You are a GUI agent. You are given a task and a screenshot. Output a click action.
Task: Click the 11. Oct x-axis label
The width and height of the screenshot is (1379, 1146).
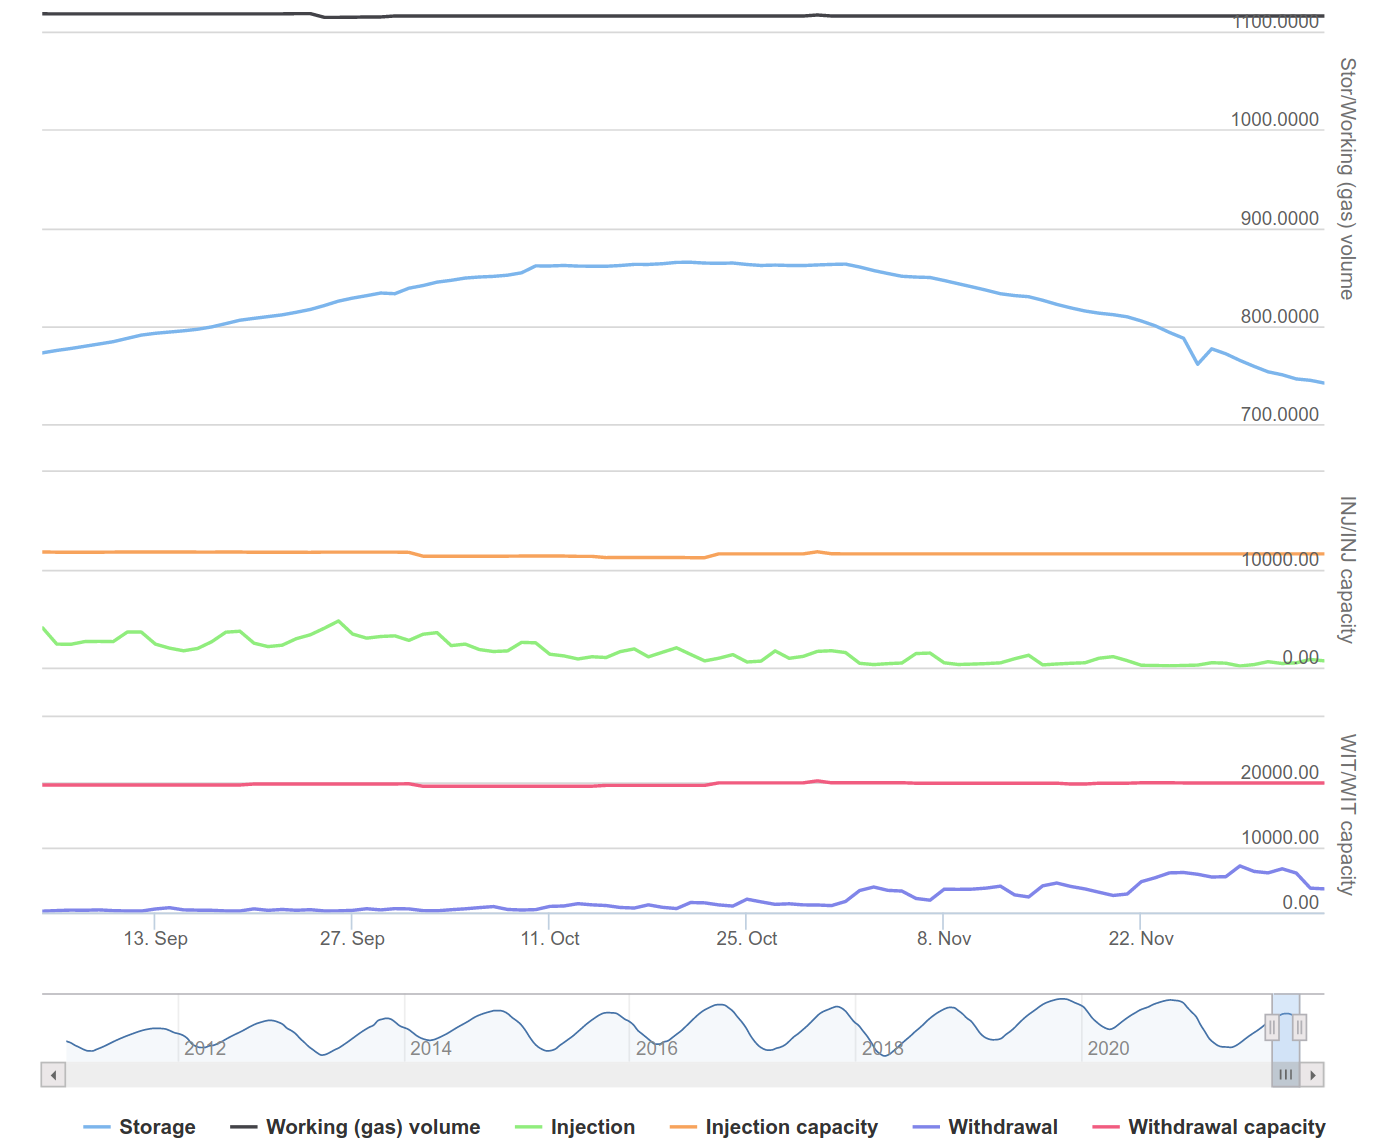coord(550,938)
